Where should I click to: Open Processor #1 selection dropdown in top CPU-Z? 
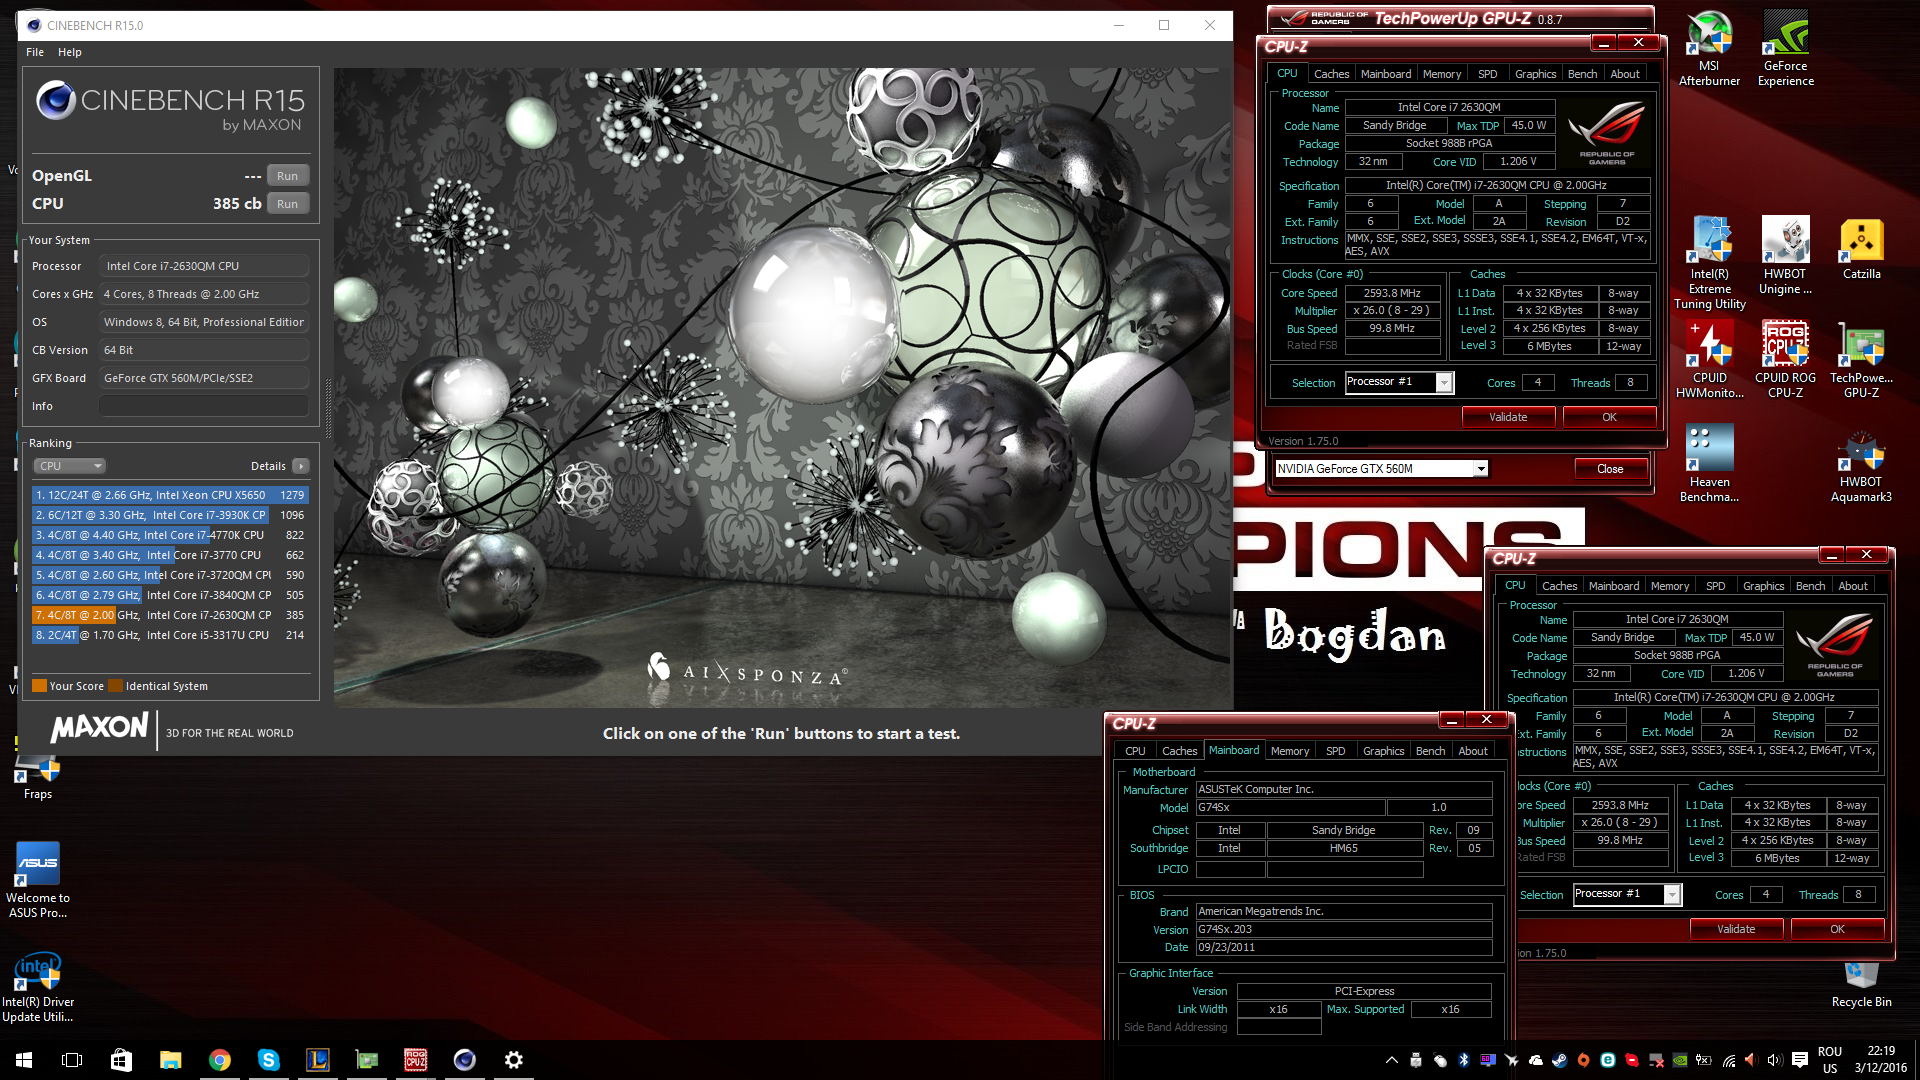(x=1443, y=382)
